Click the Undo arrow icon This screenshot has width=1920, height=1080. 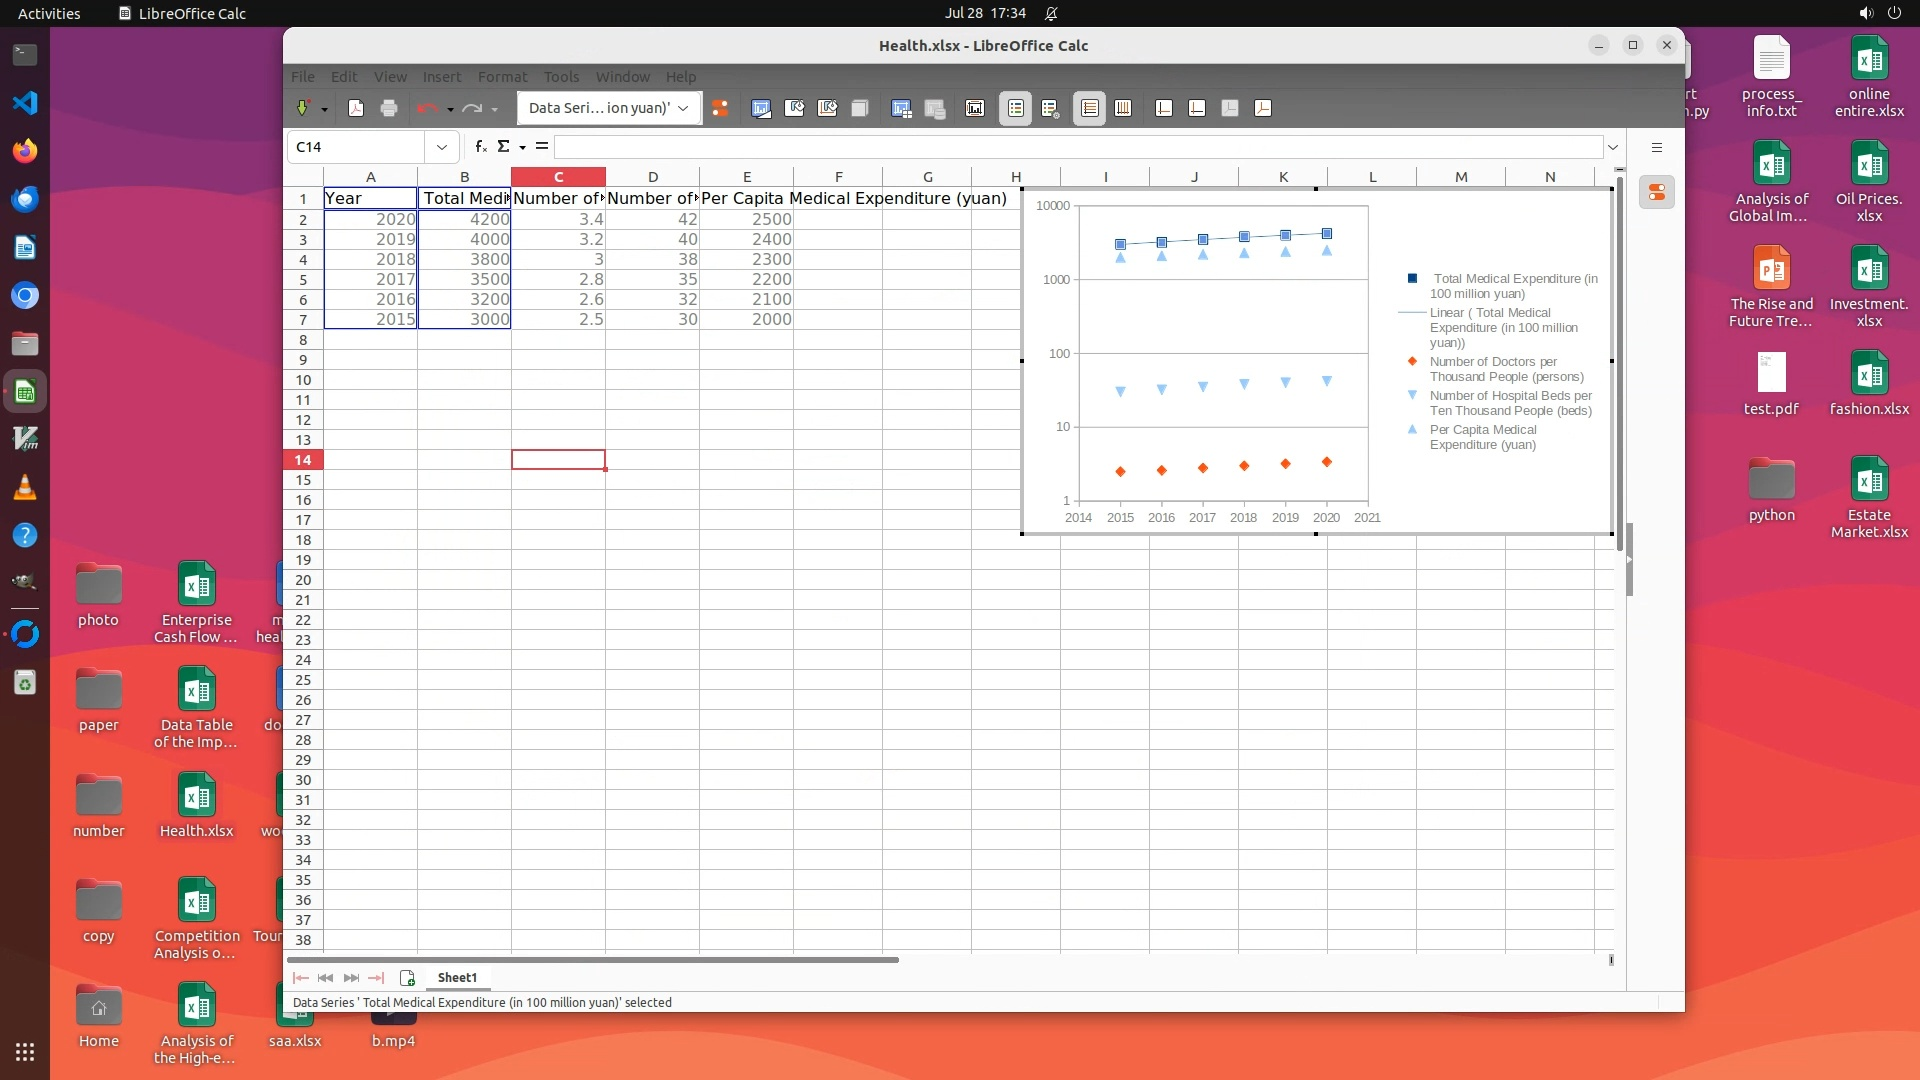(428, 108)
